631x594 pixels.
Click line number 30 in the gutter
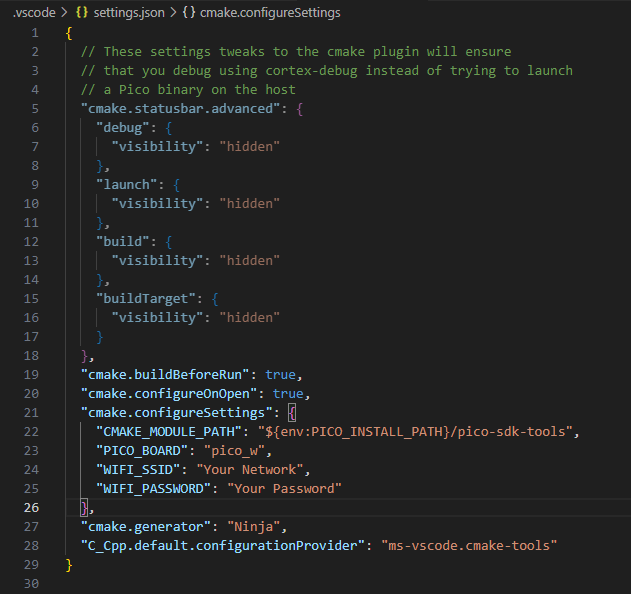pyautogui.click(x=31, y=584)
